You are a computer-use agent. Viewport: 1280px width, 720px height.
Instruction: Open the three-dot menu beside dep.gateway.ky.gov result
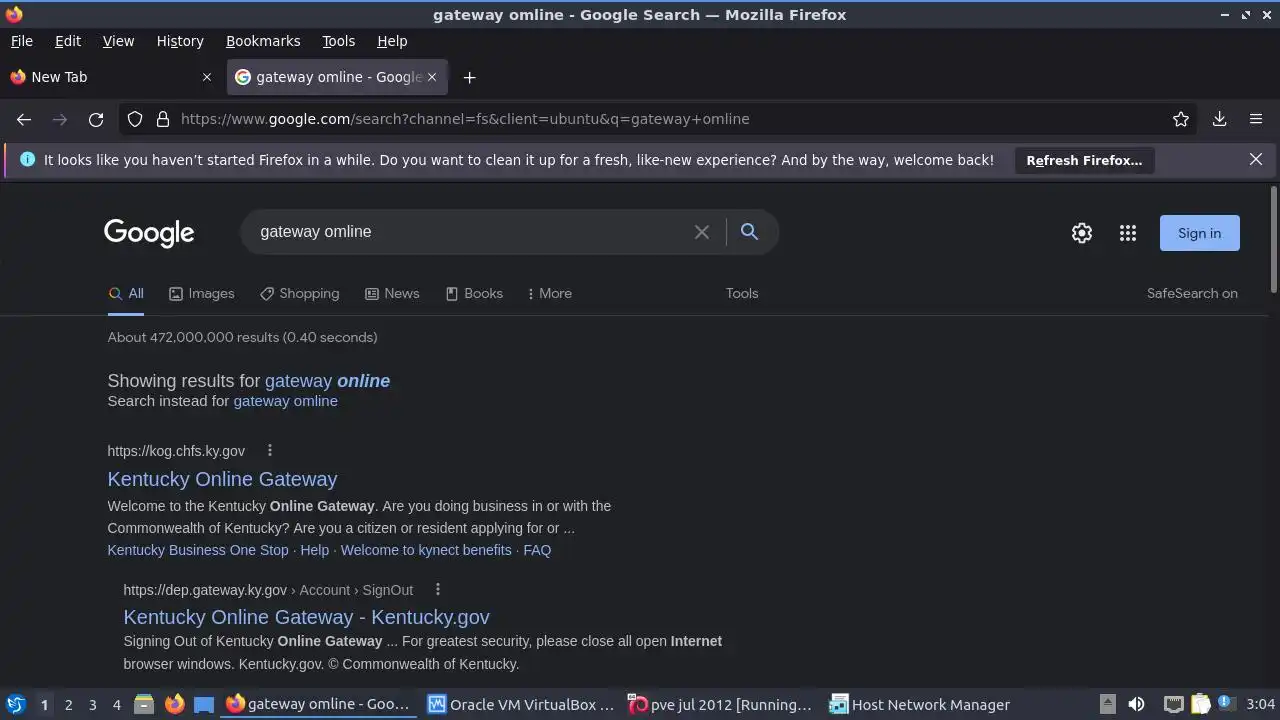point(437,590)
